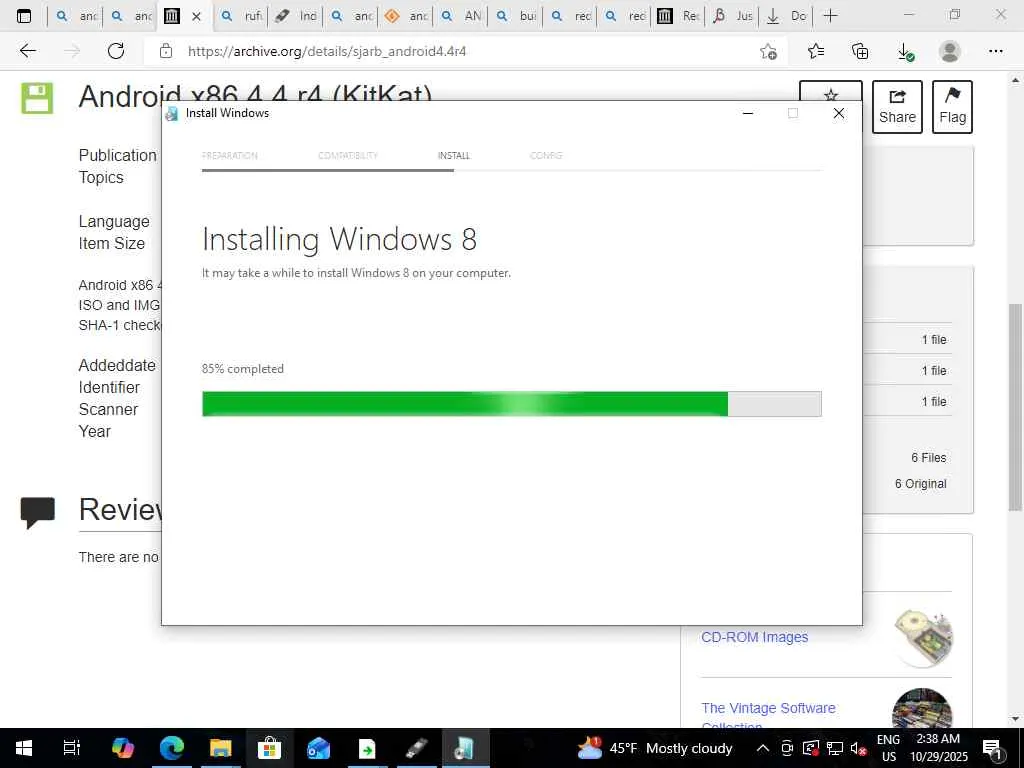1024x768 pixels.
Task: Favorite this archive item with the star
Action: click(x=831, y=95)
